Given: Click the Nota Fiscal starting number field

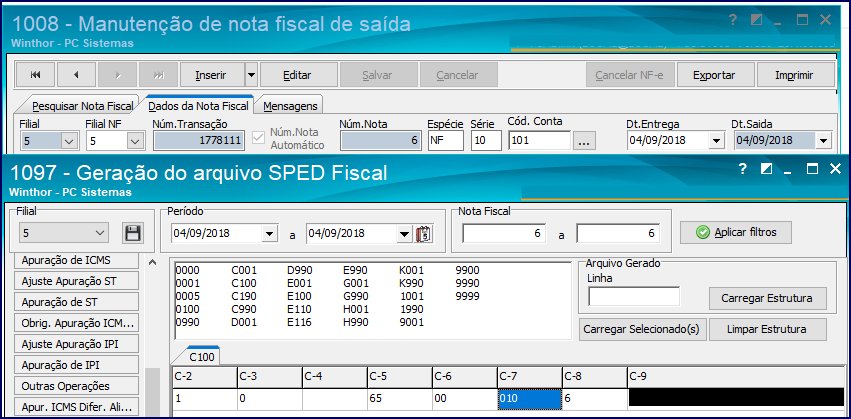Looking at the screenshot, I should tap(504, 233).
